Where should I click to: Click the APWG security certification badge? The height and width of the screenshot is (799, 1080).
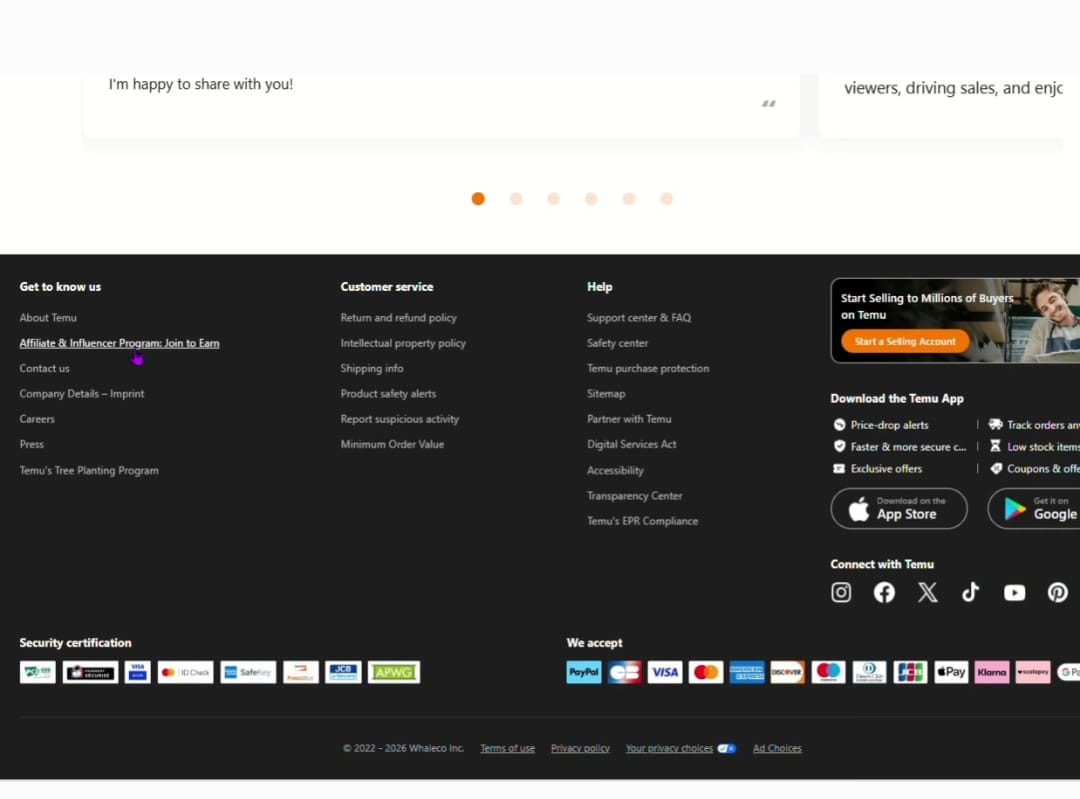(x=394, y=672)
